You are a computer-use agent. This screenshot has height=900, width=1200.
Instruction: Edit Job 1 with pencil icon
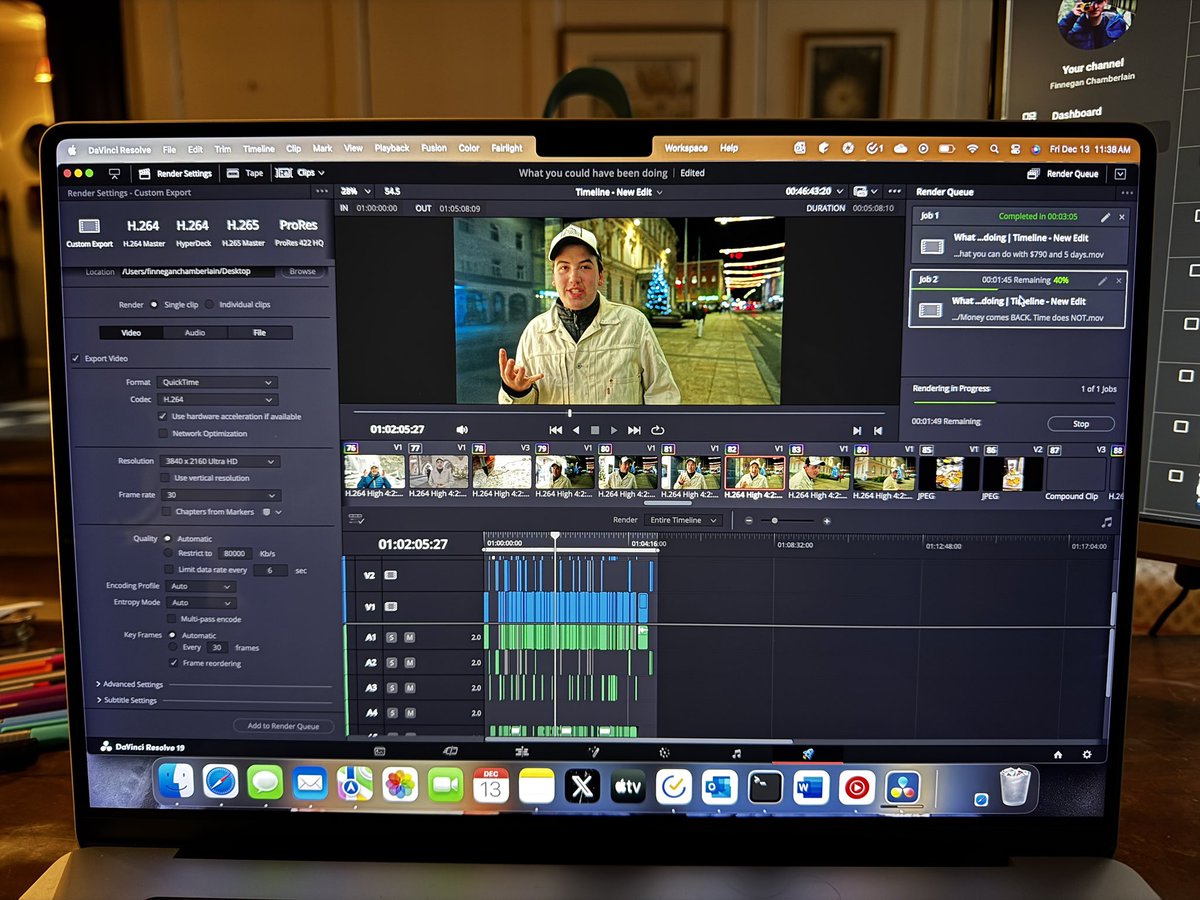[x=1105, y=217]
